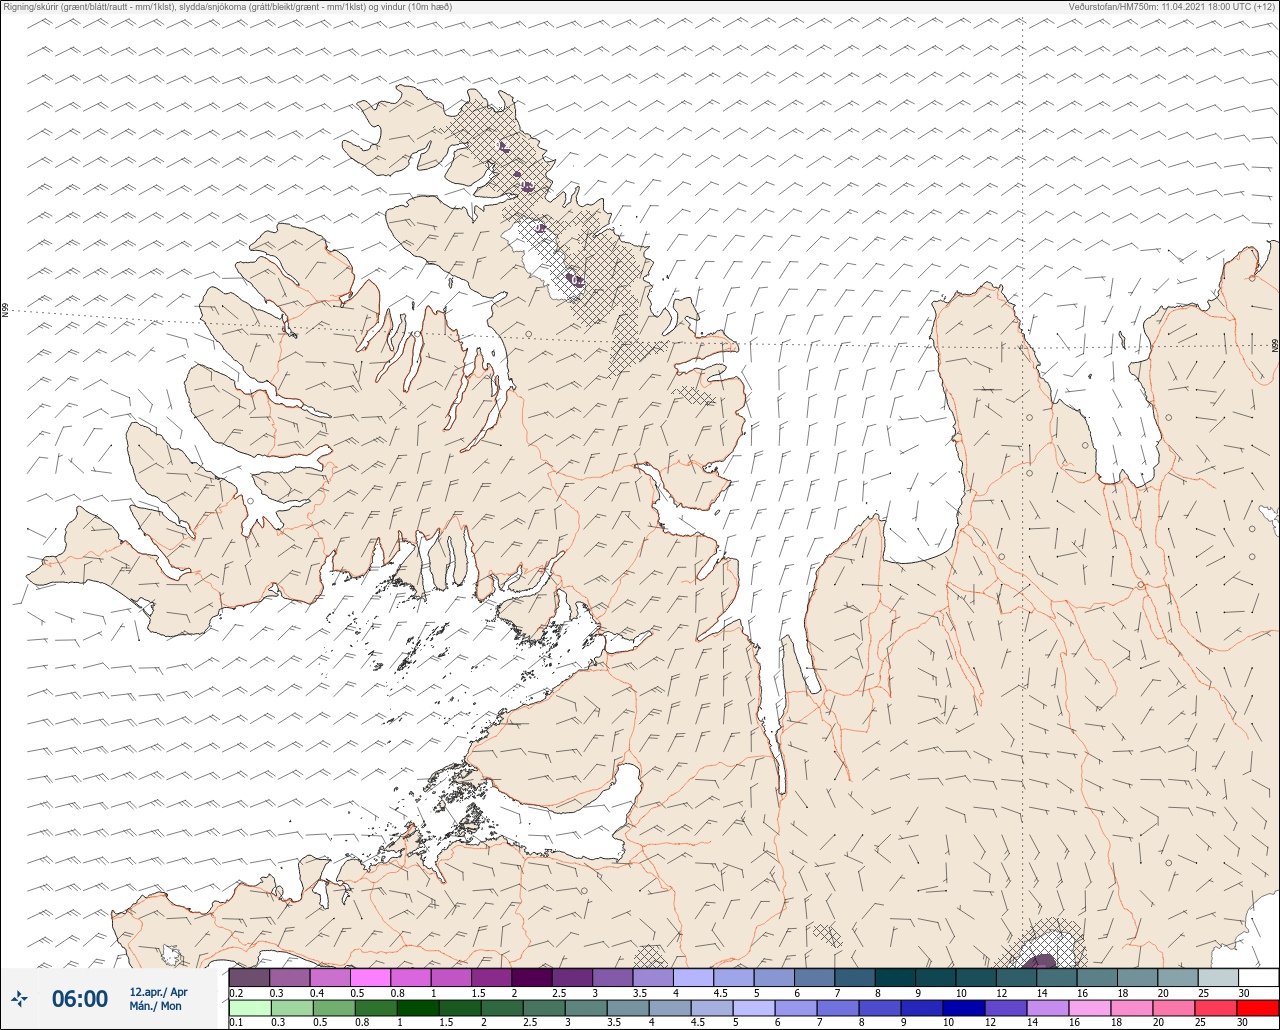Pick the upper legend swatch between 0.5 and 0.8
The image size is (1280, 1030).
tap(370, 977)
